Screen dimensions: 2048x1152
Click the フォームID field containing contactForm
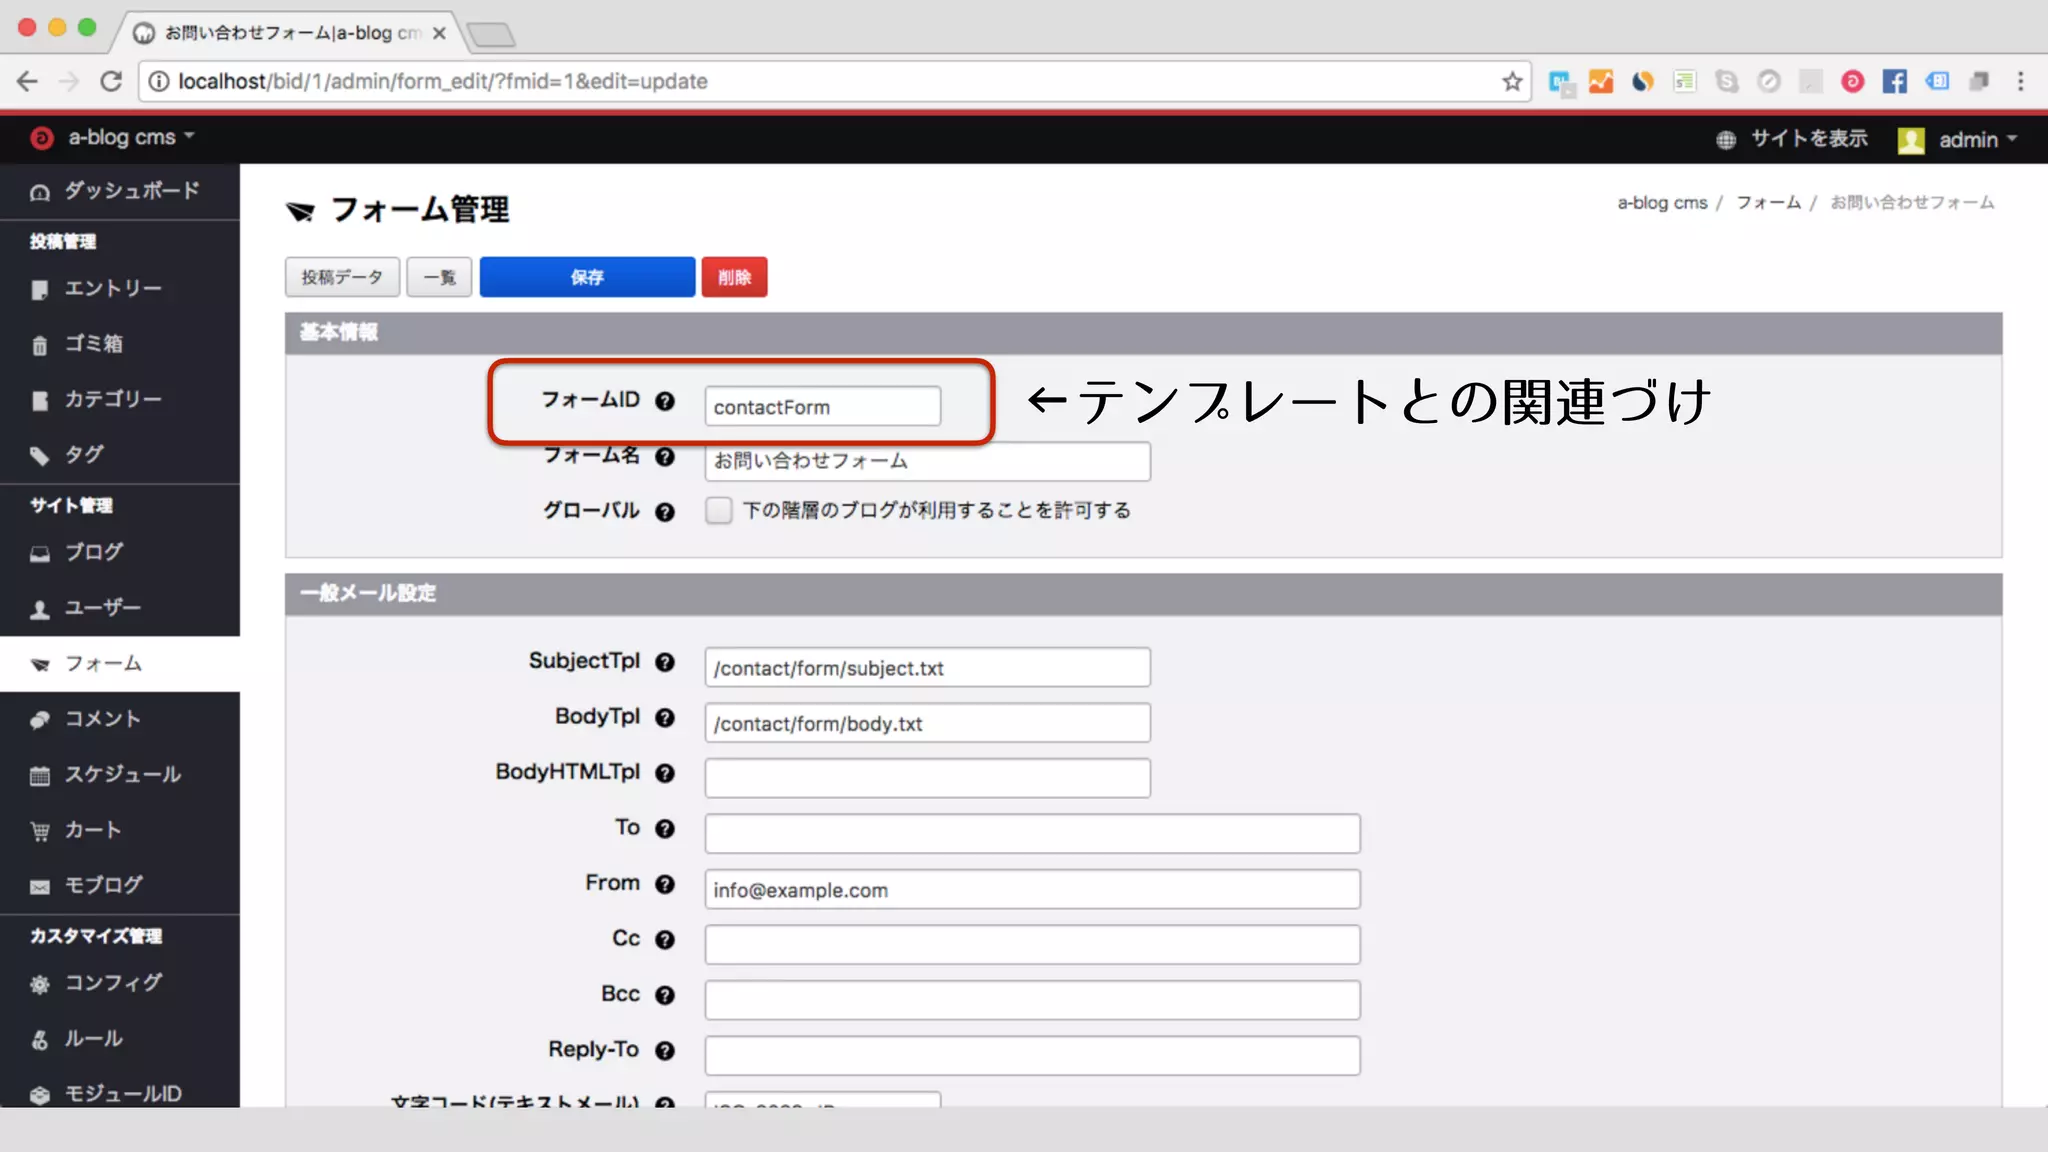[x=822, y=407]
